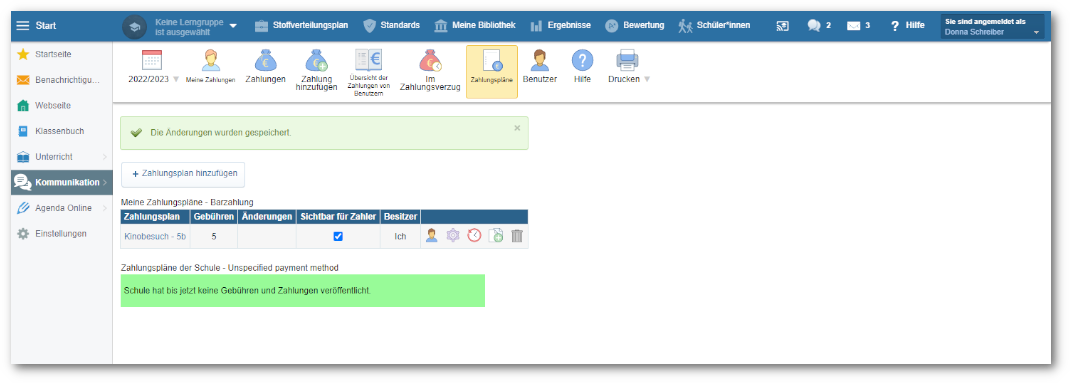Image resolution: width=1070 pixels, height=383 pixels.
Task: Click the copy document icon in Kinobesuch row
Action: (x=496, y=236)
